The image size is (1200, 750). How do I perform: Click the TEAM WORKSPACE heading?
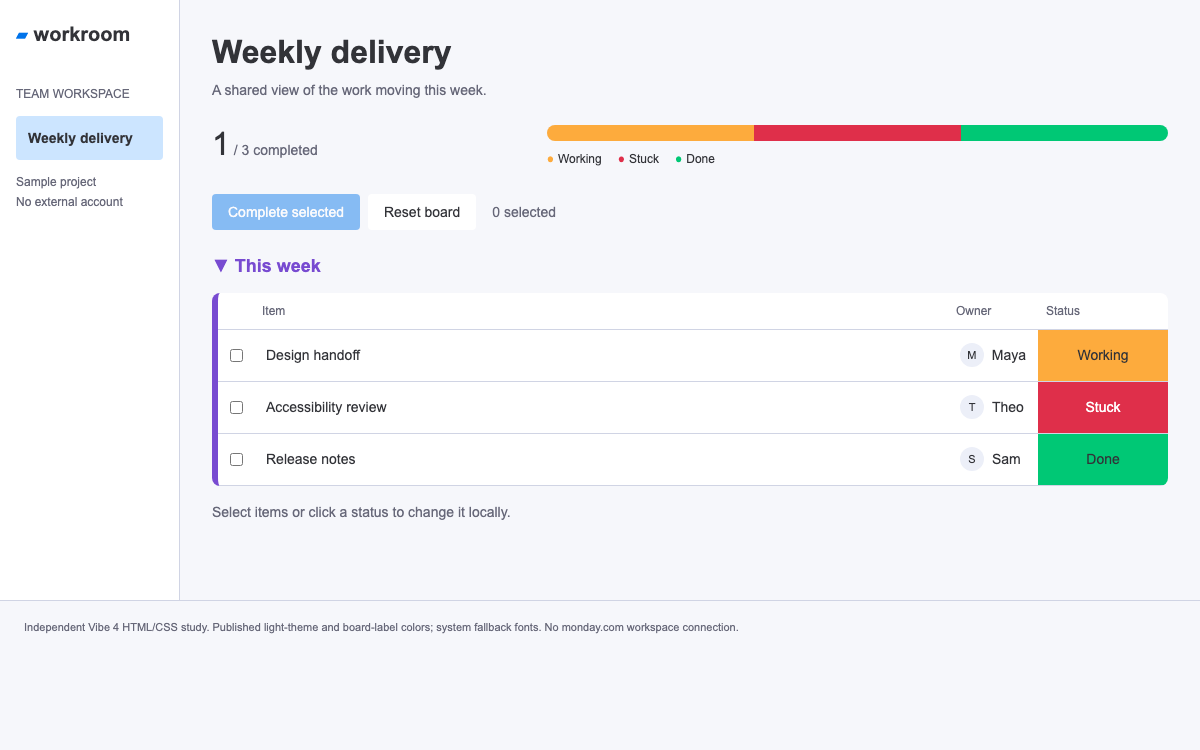73,94
